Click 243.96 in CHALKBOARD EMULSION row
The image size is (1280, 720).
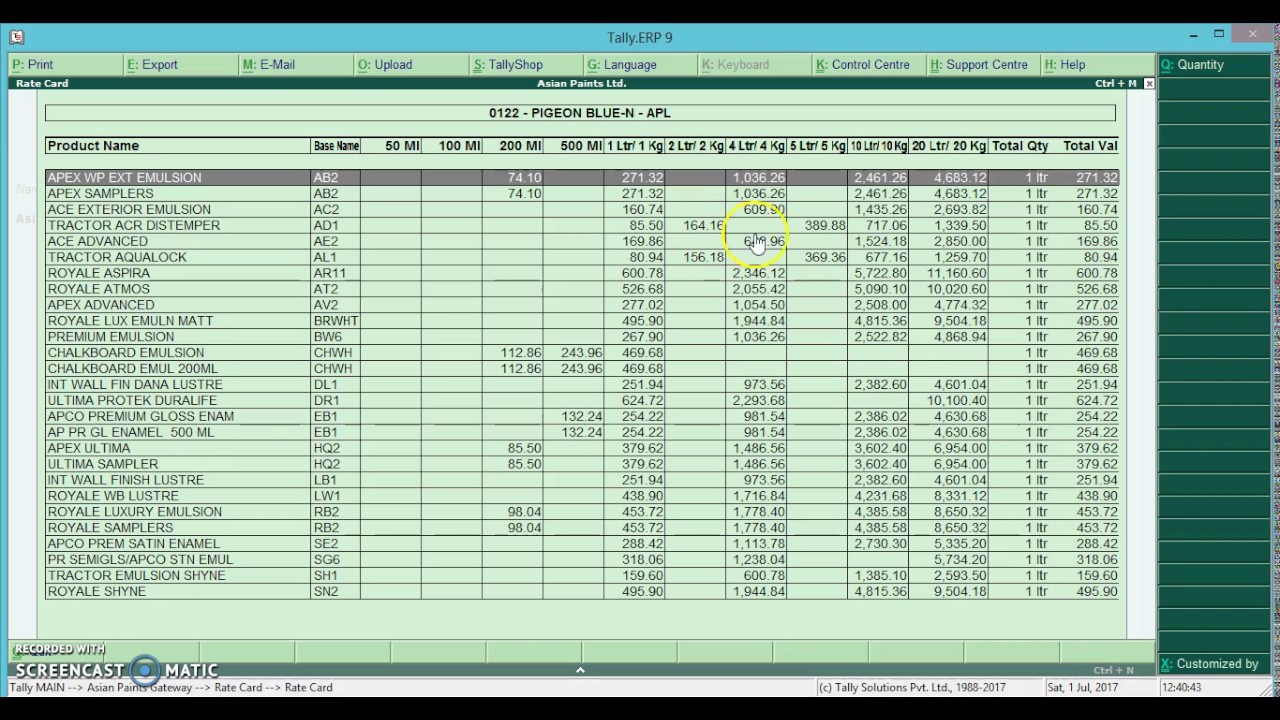pos(581,353)
